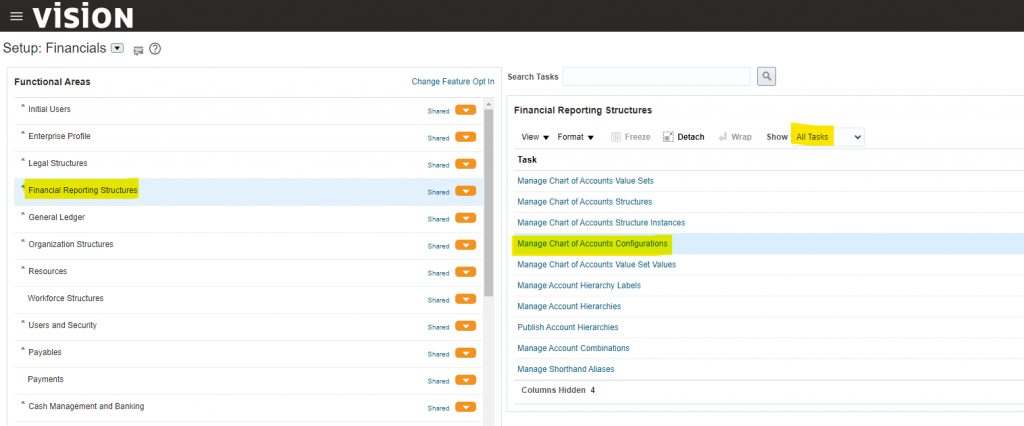Click the Freeze column toolbar icon
The width and height of the screenshot is (1024, 426).
click(617, 137)
